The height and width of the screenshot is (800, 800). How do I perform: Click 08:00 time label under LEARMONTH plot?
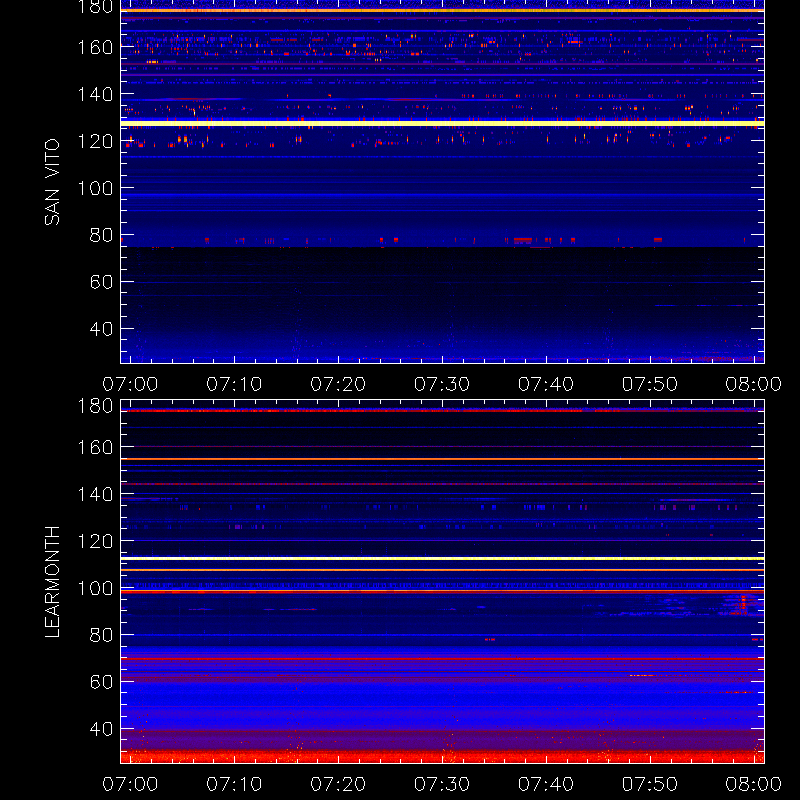tap(754, 784)
